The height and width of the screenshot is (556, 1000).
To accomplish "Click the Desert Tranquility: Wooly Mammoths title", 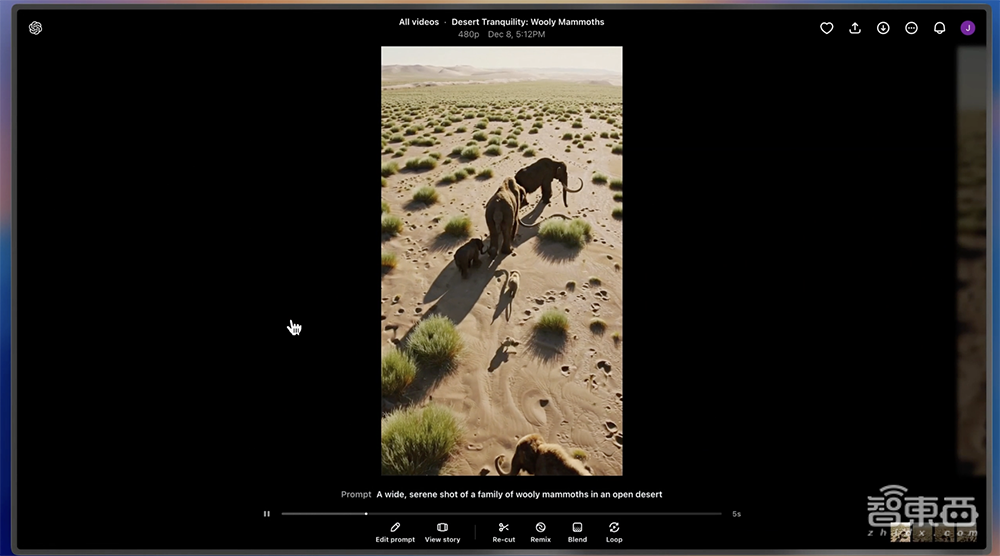I will pyautogui.click(x=527, y=22).
